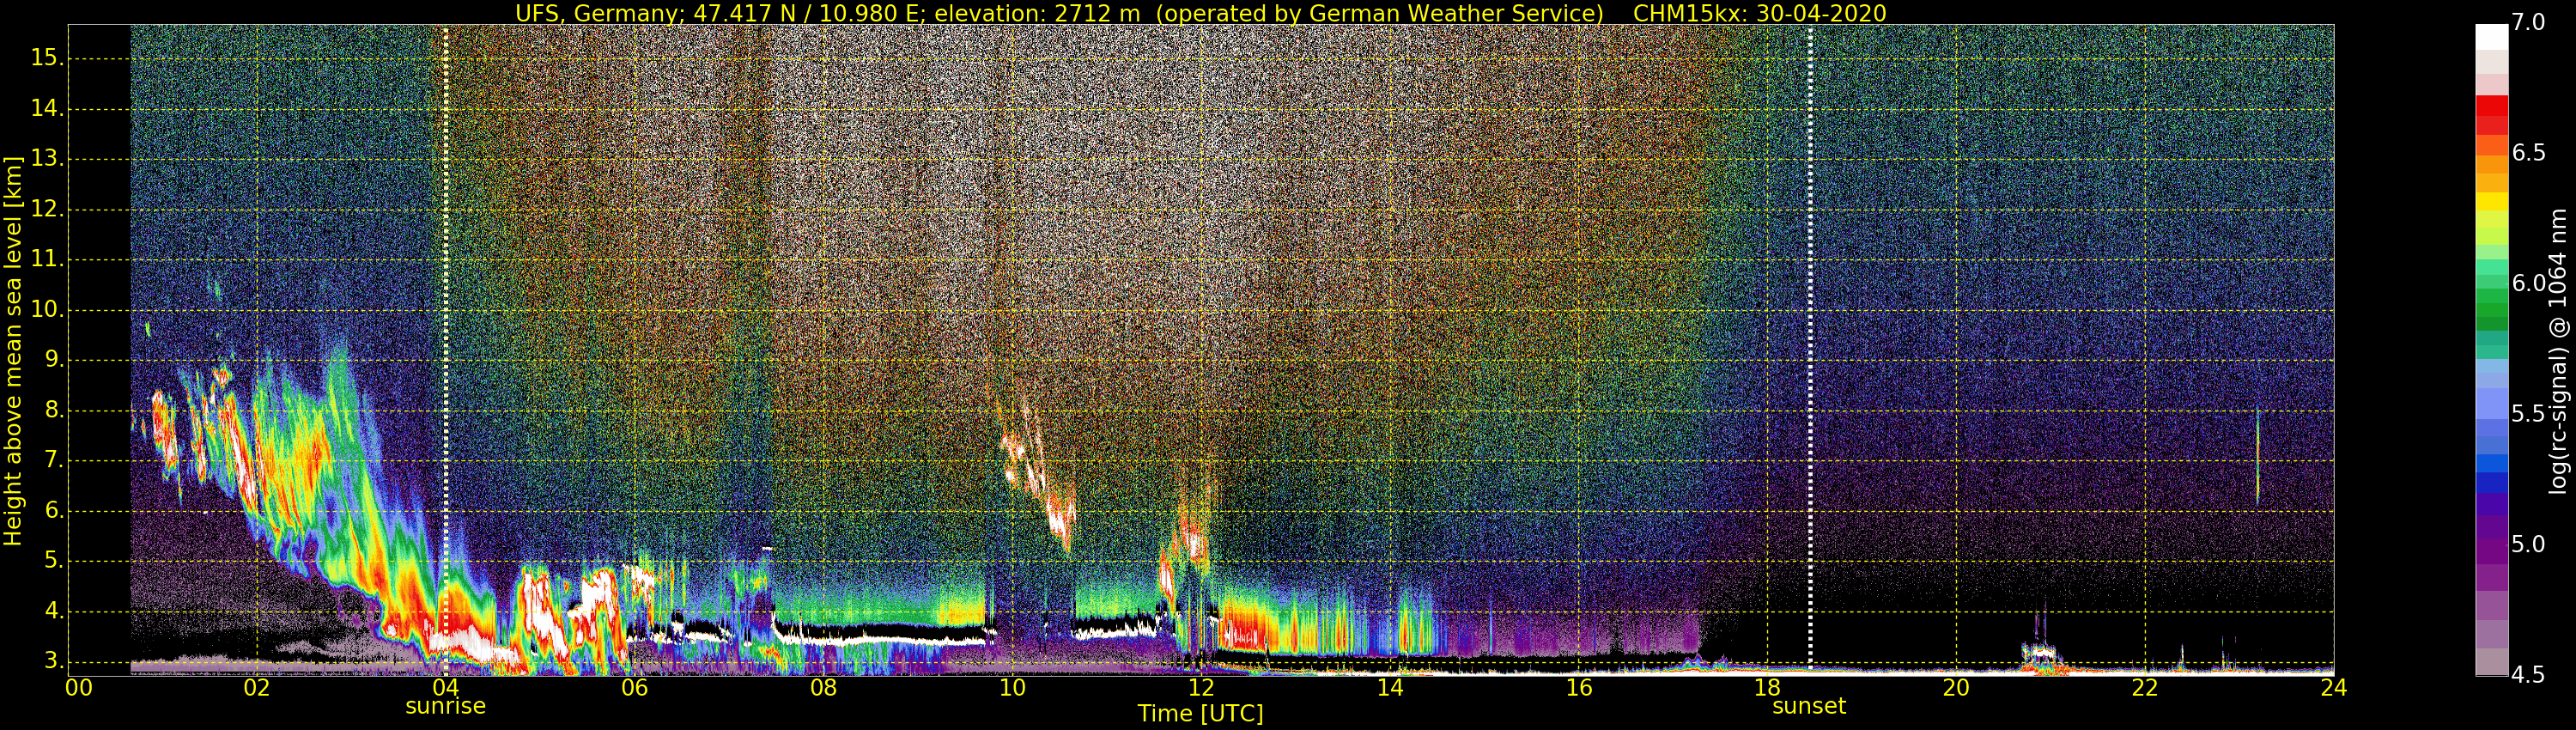Click the '5.' height tick label
Screen dimensions: 2576x730
[53, 560]
